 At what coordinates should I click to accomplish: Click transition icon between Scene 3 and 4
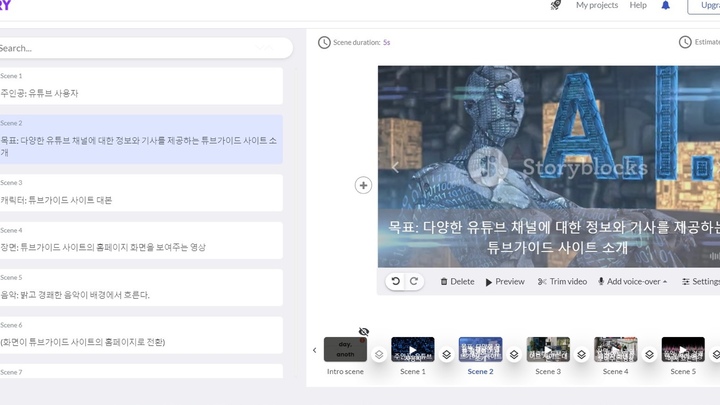582,354
